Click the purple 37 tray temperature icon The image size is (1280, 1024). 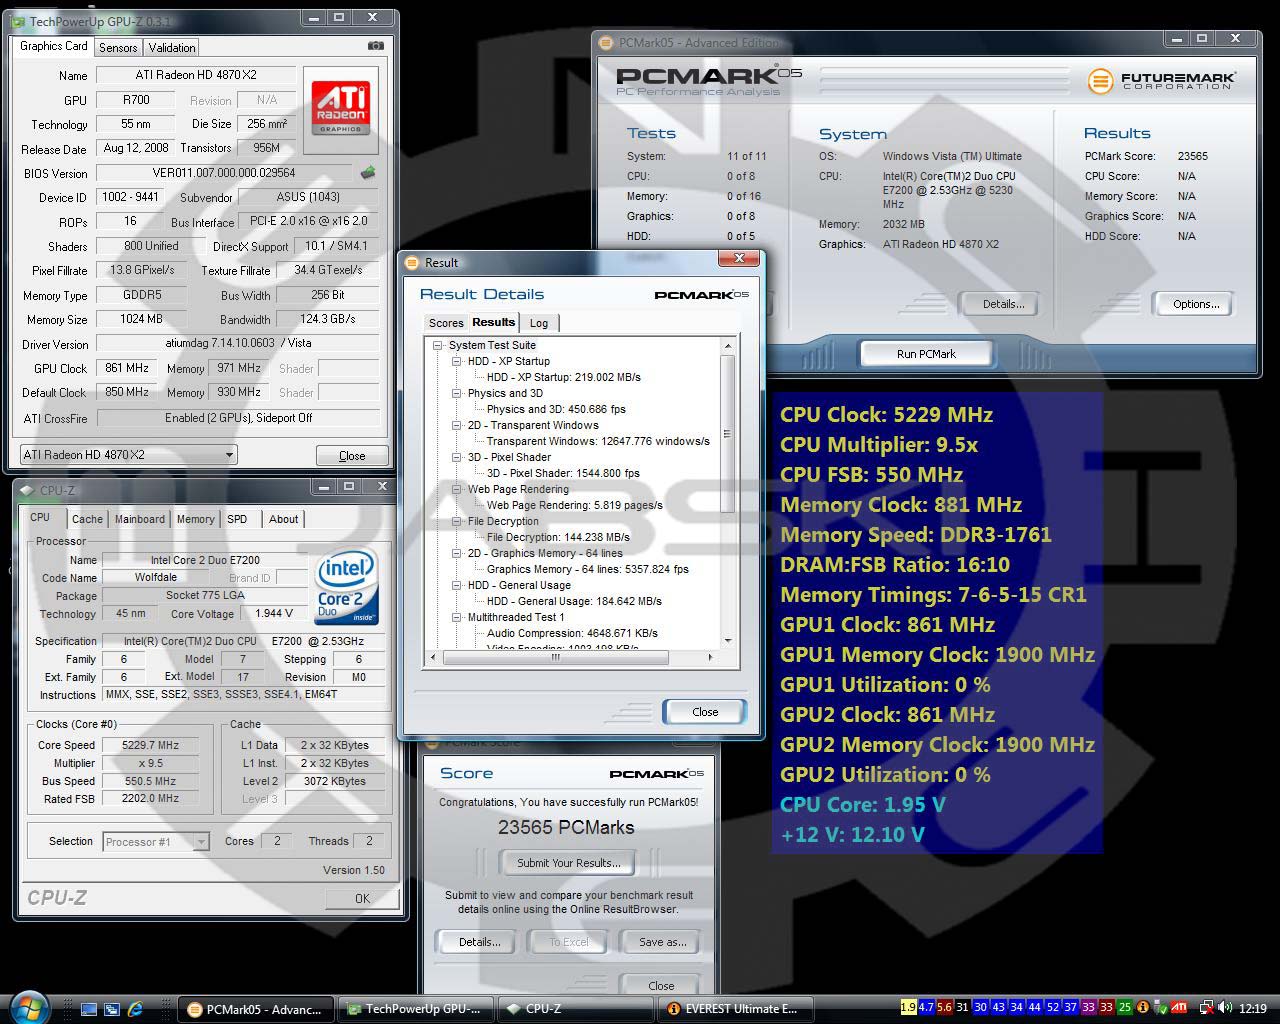coord(1070,1008)
